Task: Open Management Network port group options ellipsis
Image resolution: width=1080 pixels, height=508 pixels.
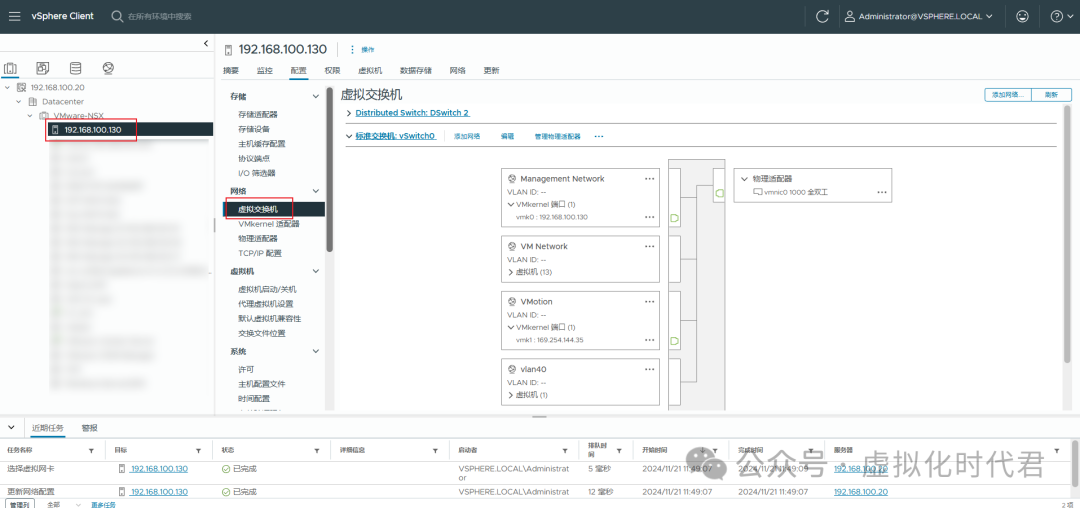Action: (x=649, y=178)
